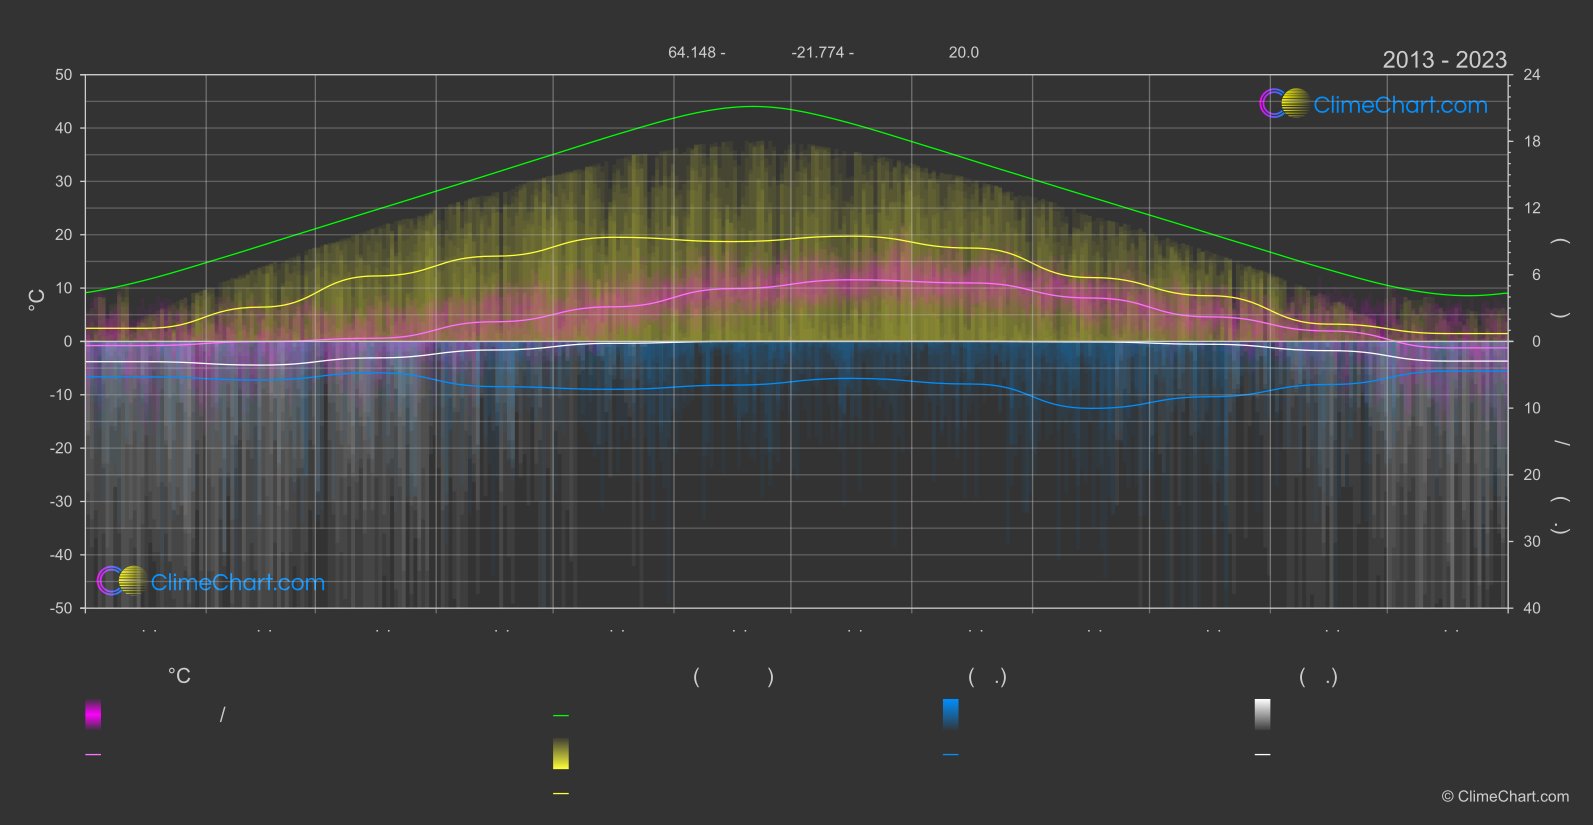
Task: Click the latitude value 64.148
Action: [x=692, y=52]
